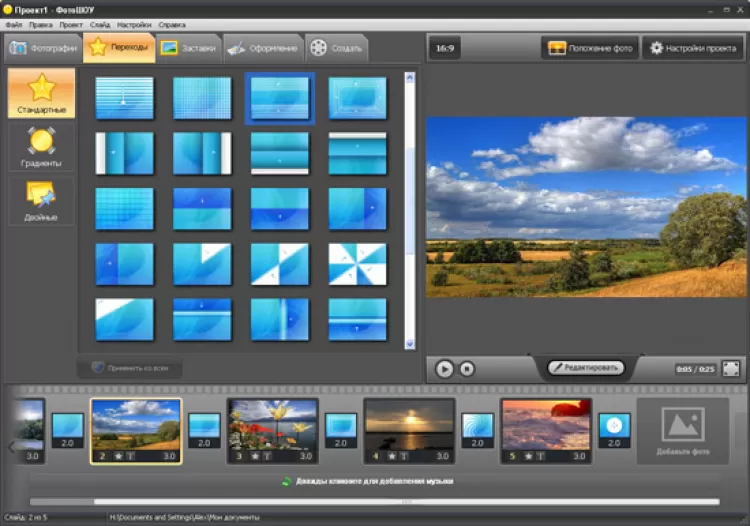Choose the box zoom rectangle transition
The image size is (750, 526).
(x=357, y=98)
